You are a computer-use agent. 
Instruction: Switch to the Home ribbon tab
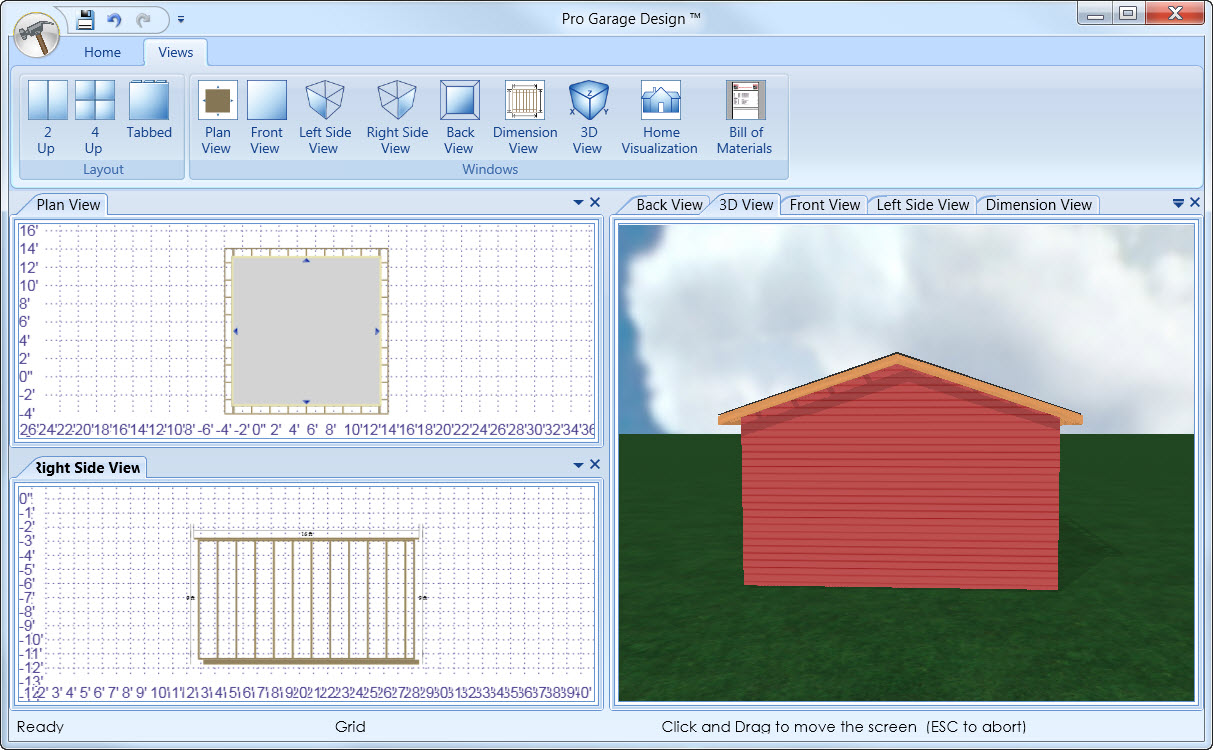tap(102, 52)
